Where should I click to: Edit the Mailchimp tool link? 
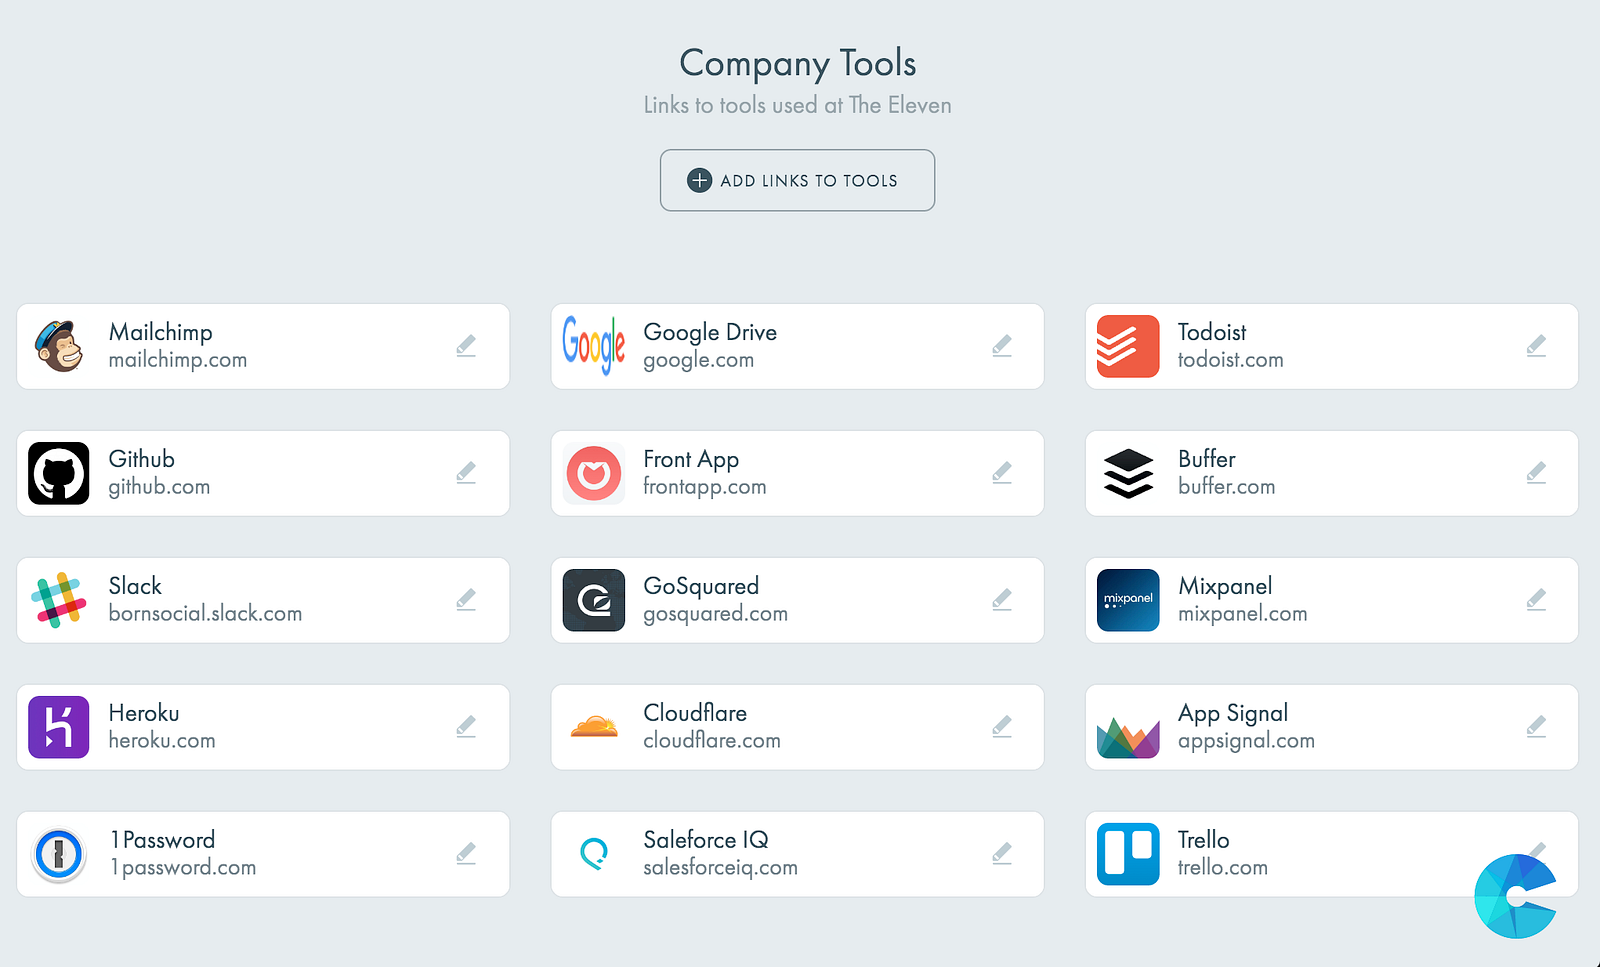[x=466, y=346]
